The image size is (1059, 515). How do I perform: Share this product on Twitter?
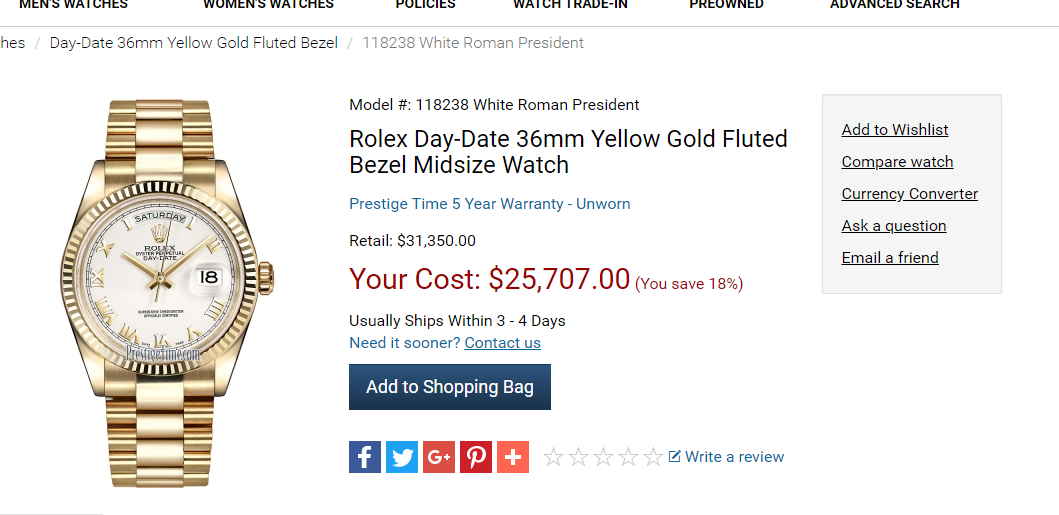pyautogui.click(x=402, y=457)
